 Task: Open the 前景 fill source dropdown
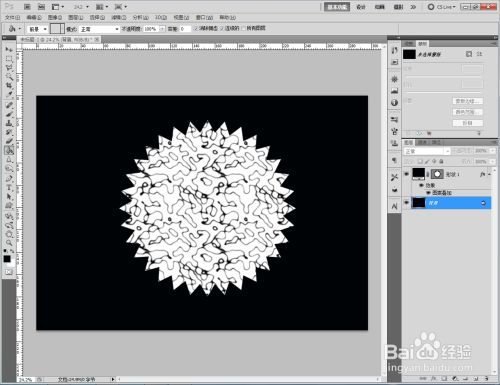(37, 29)
